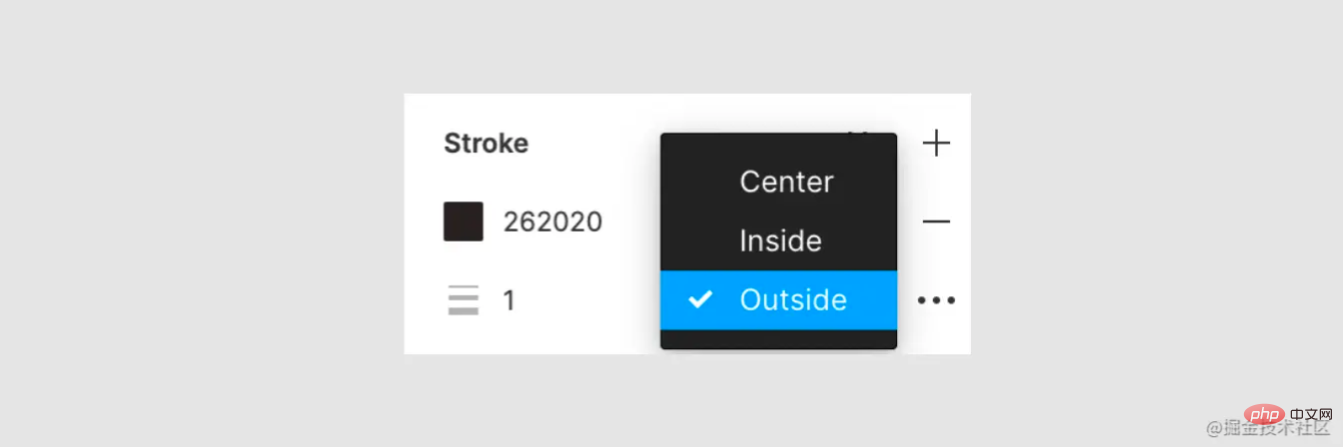Click the 262020 hex color field

pyautogui.click(x=552, y=222)
